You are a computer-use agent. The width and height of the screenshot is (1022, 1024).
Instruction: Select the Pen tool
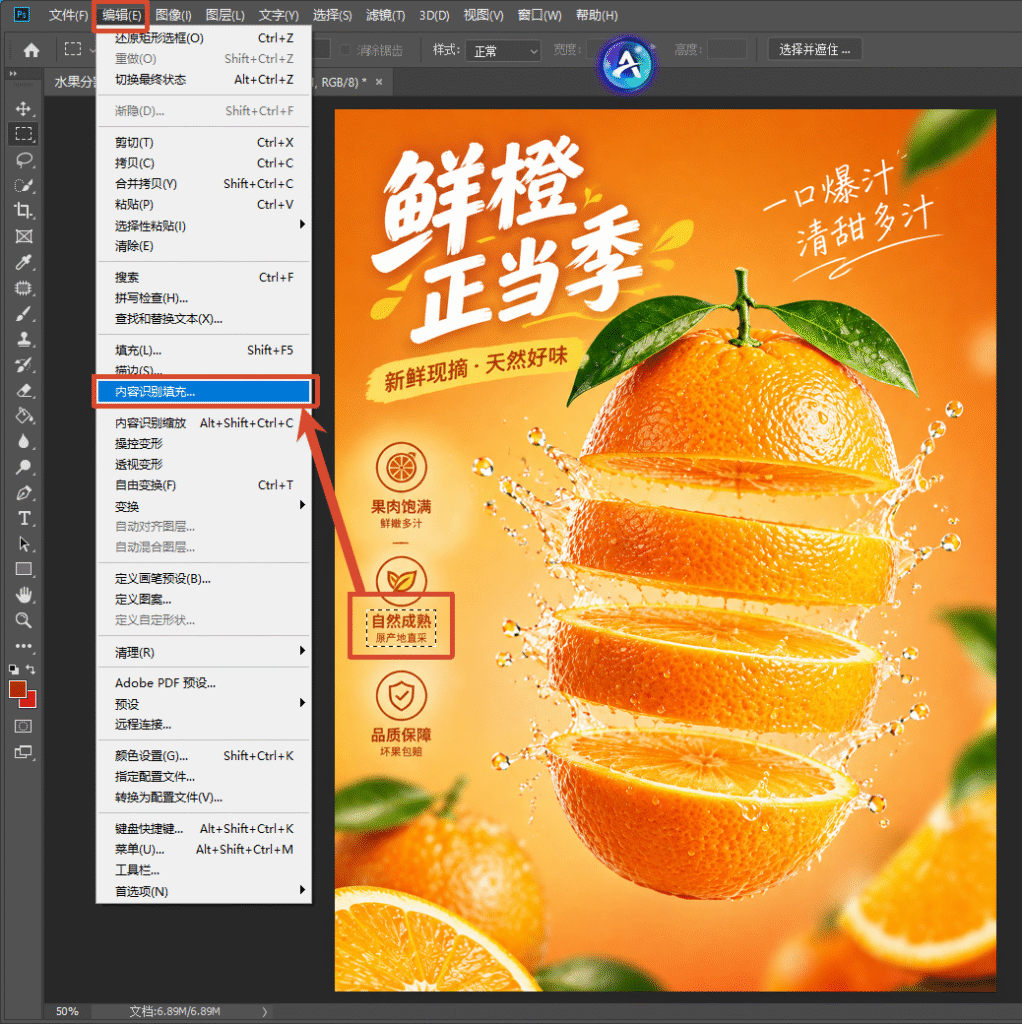pyautogui.click(x=24, y=493)
